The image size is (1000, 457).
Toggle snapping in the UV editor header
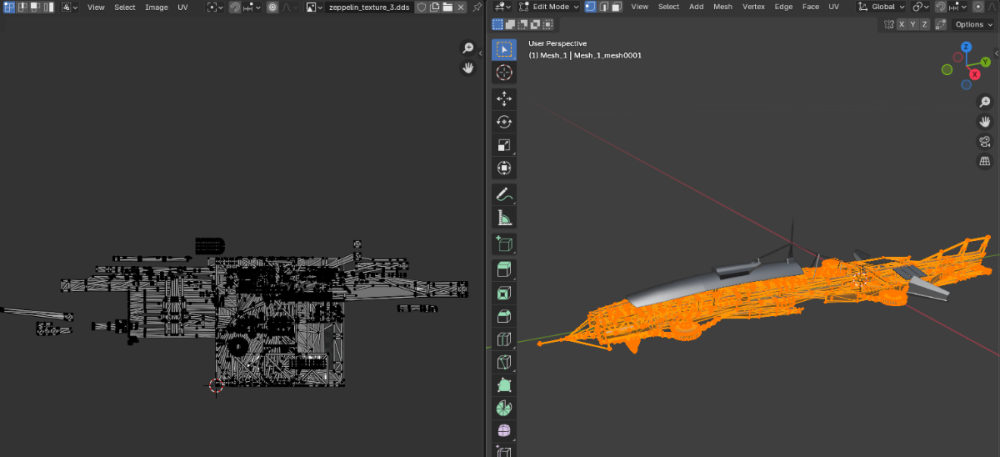click(x=235, y=7)
